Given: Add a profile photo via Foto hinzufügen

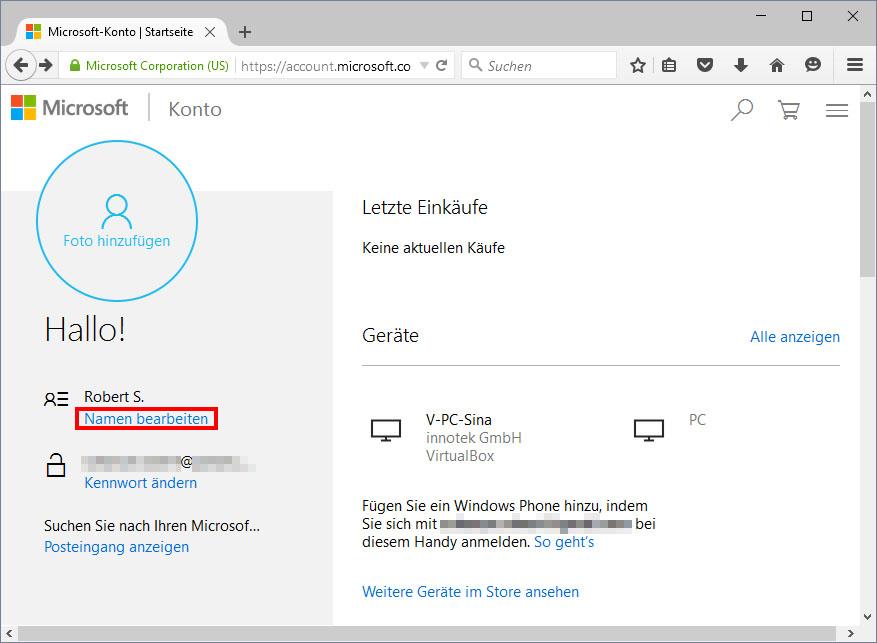Looking at the screenshot, I should 117,221.
